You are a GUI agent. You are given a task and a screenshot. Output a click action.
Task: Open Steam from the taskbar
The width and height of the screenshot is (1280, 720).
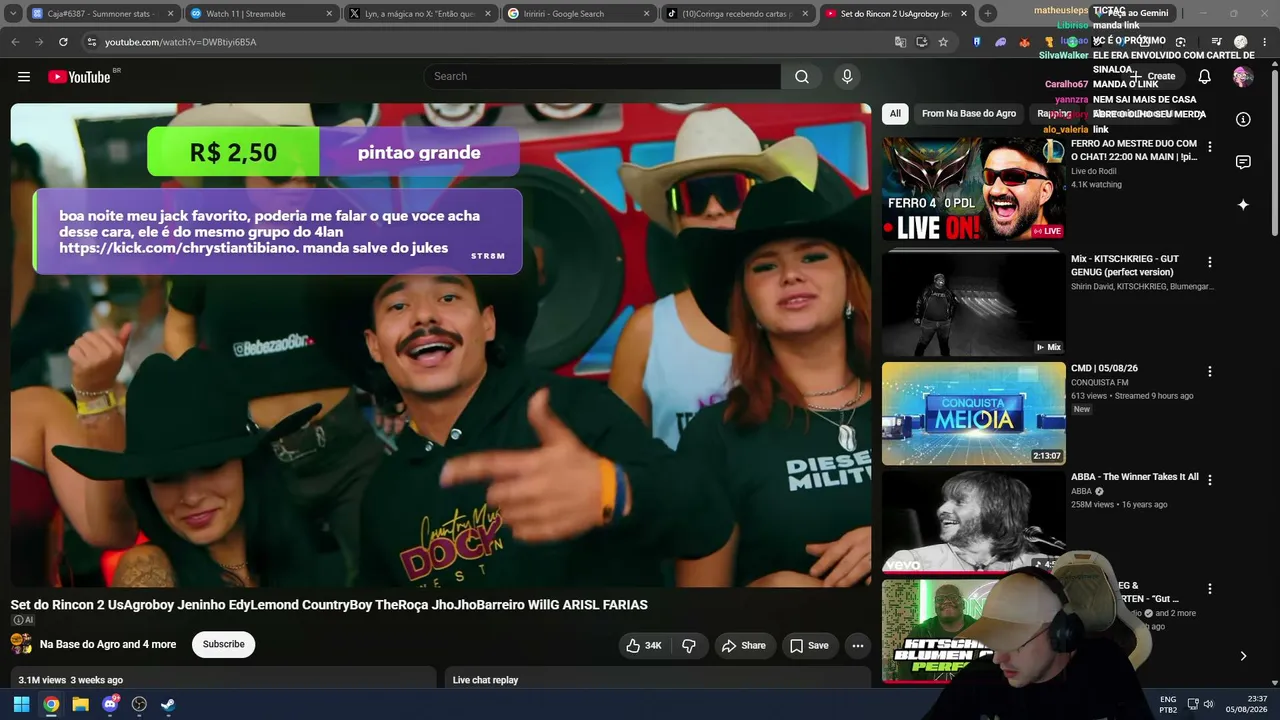168,704
